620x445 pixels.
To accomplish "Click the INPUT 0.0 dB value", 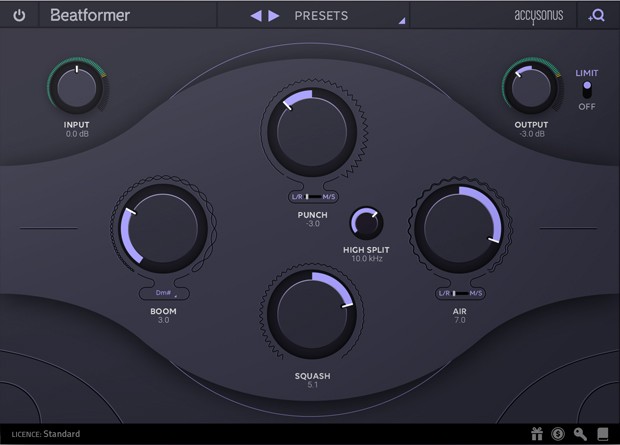I will point(77,134).
